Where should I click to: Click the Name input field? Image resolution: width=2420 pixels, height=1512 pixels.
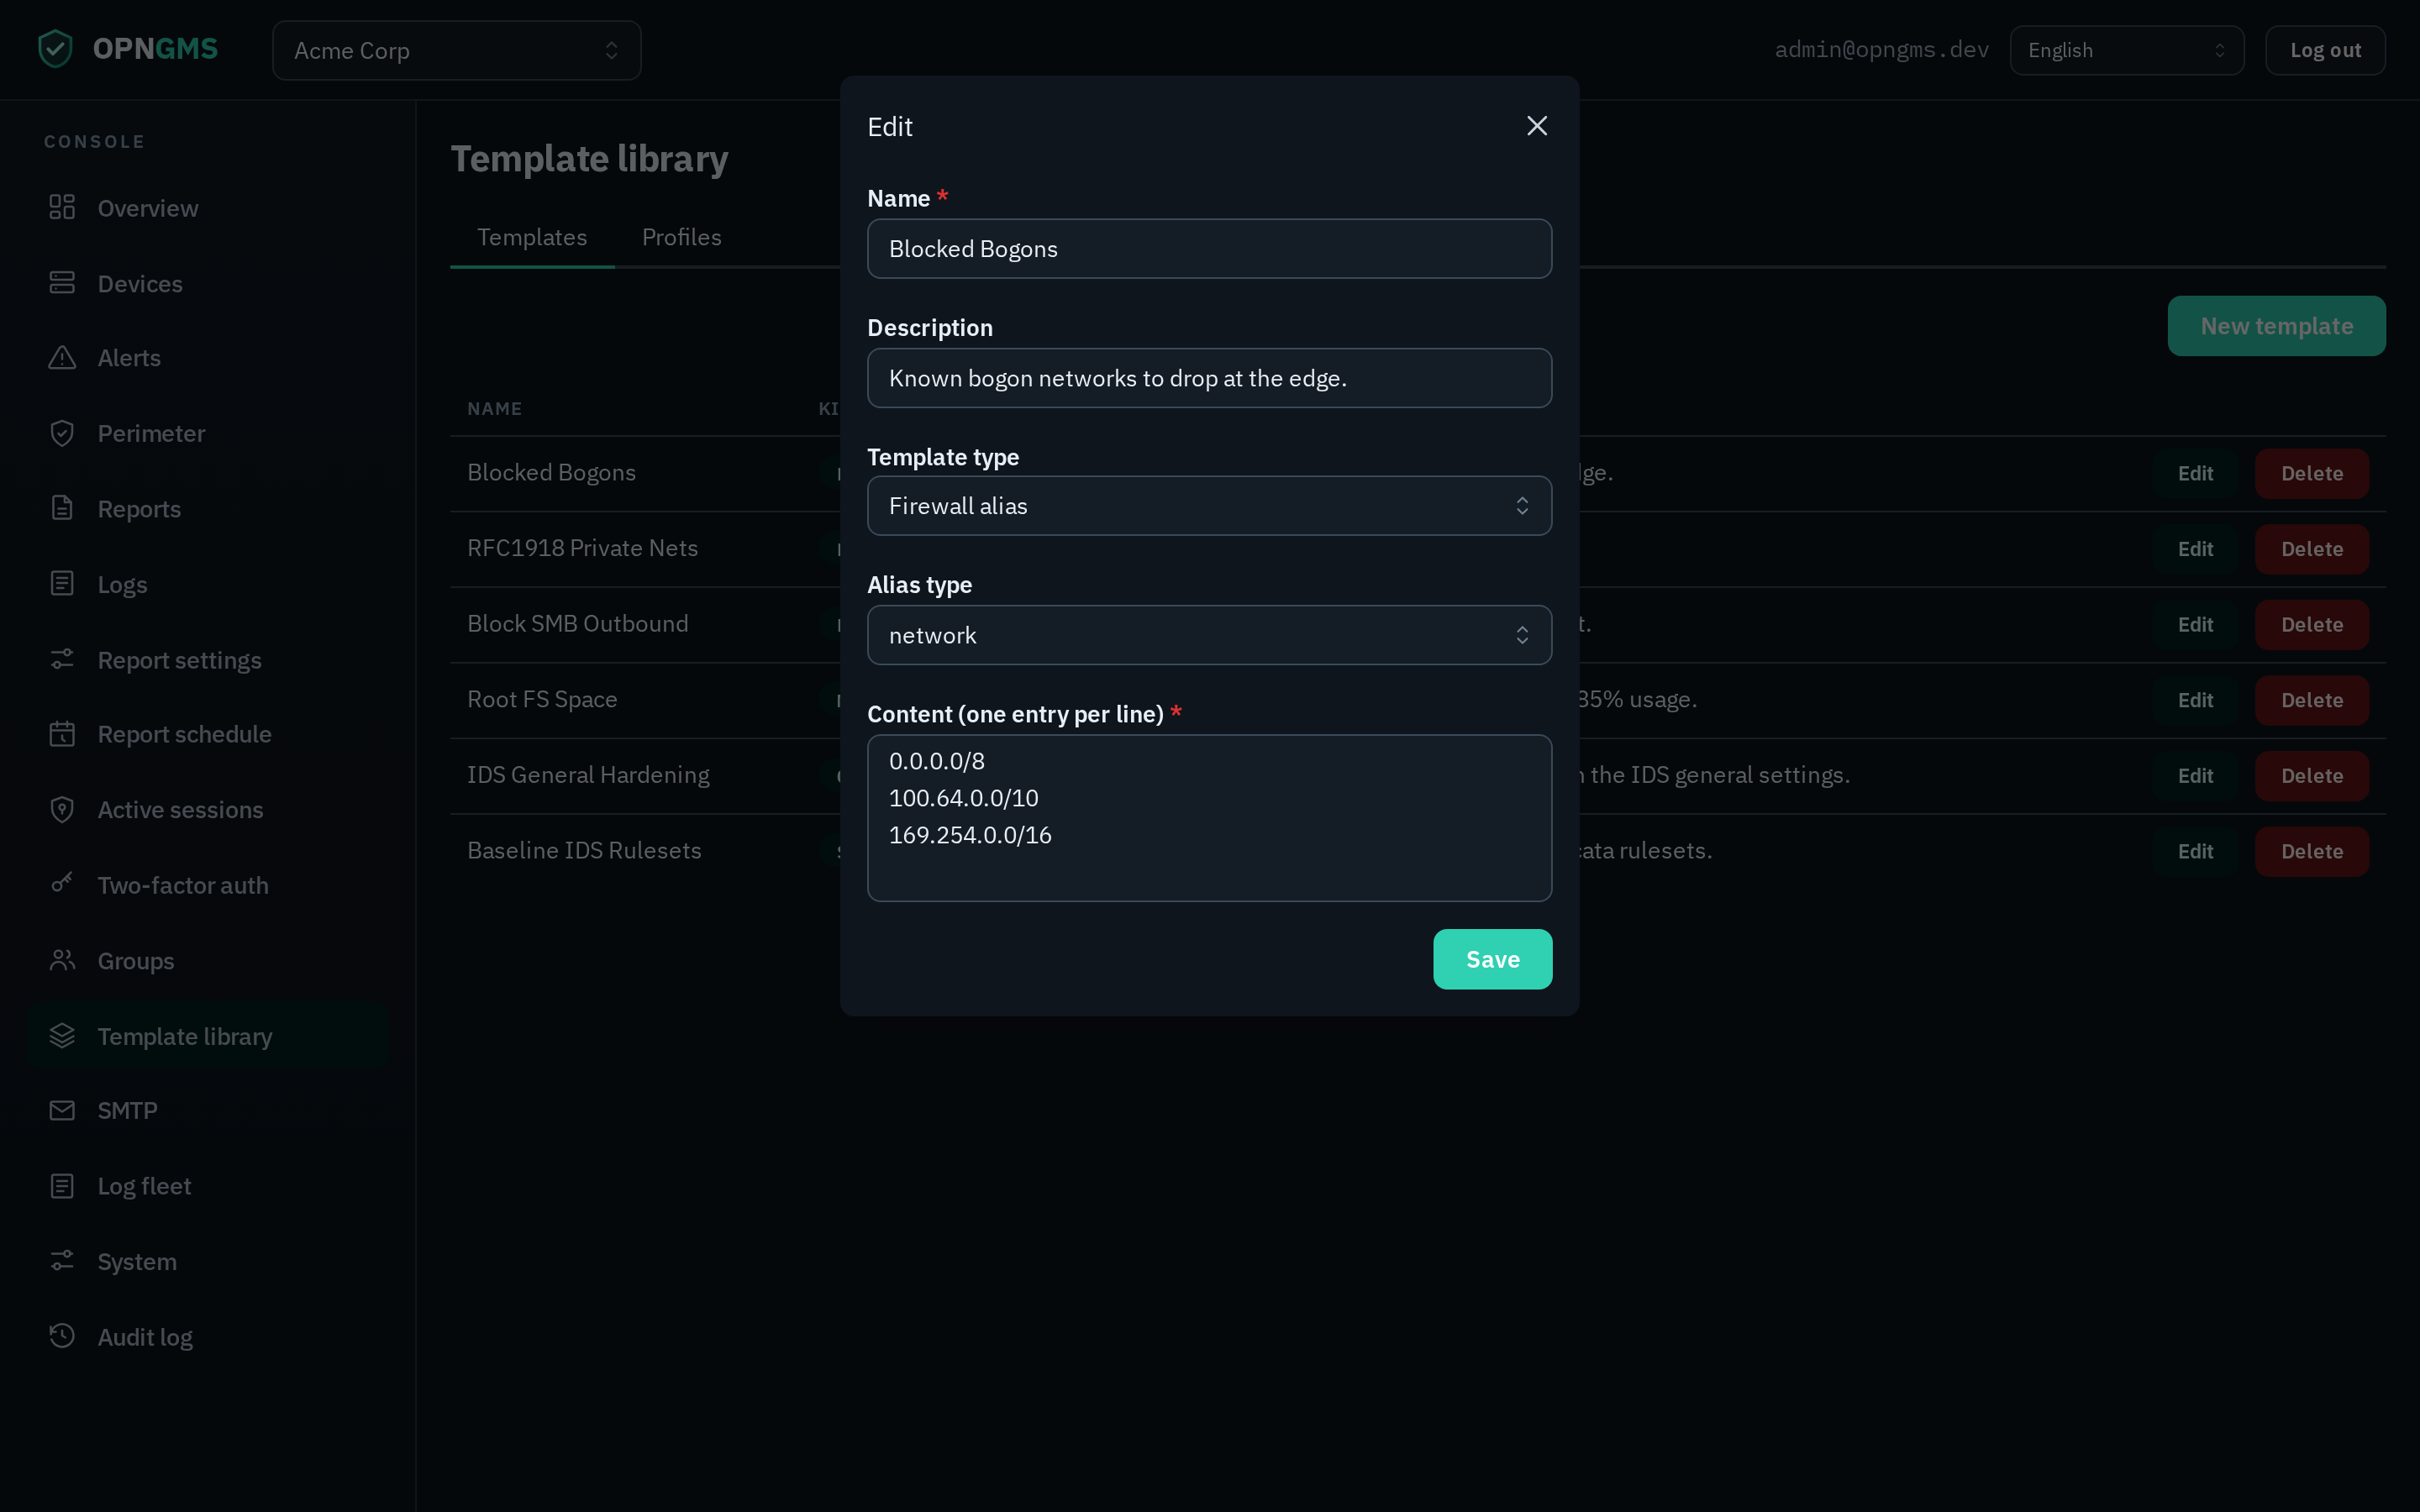pos(1209,249)
